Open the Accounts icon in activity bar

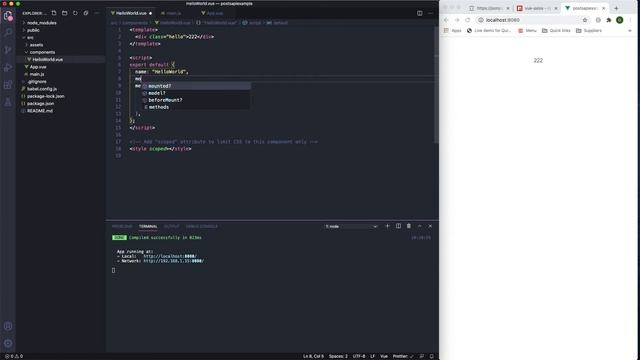8,326
